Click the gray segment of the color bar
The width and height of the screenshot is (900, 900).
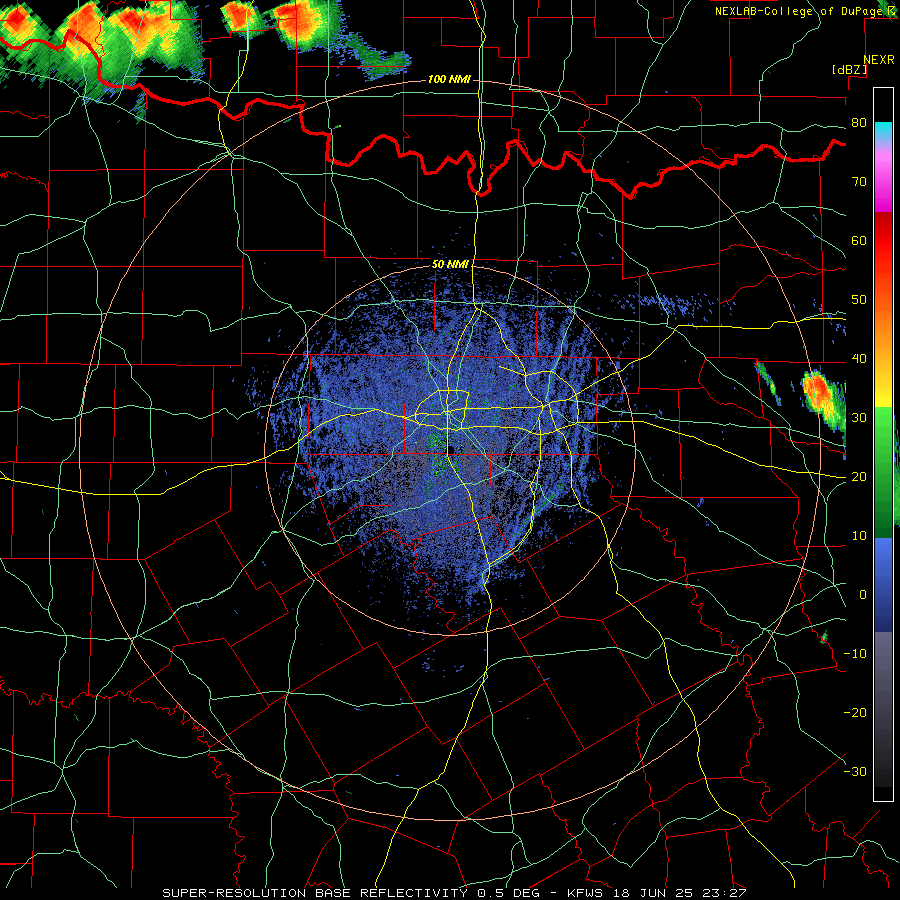click(883, 683)
